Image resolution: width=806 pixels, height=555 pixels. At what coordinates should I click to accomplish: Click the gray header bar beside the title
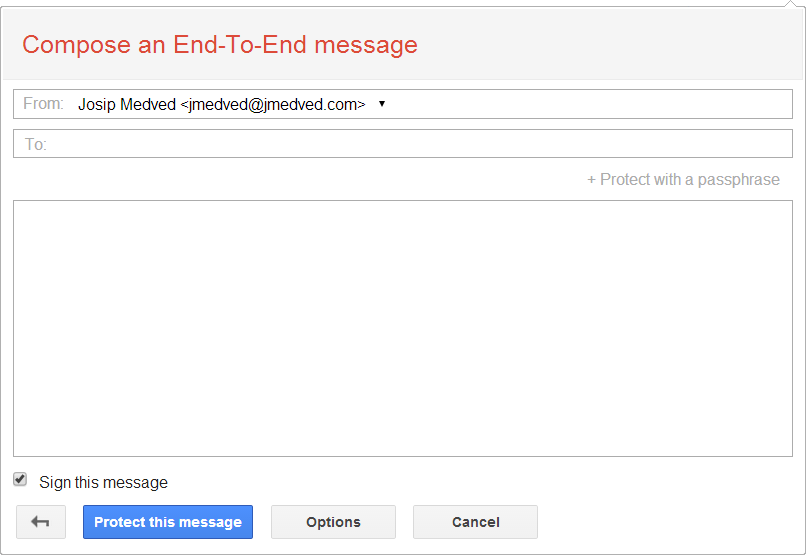coord(620,45)
